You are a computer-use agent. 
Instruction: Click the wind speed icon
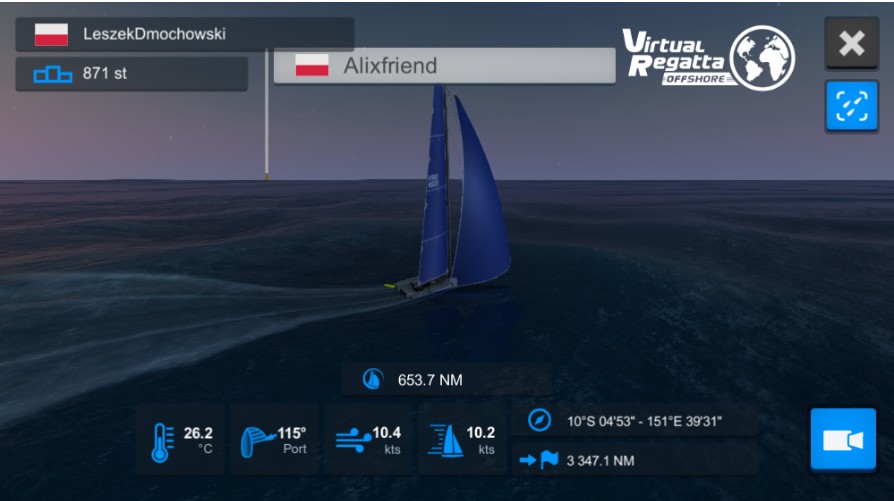pyautogui.click(x=352, y=441)
